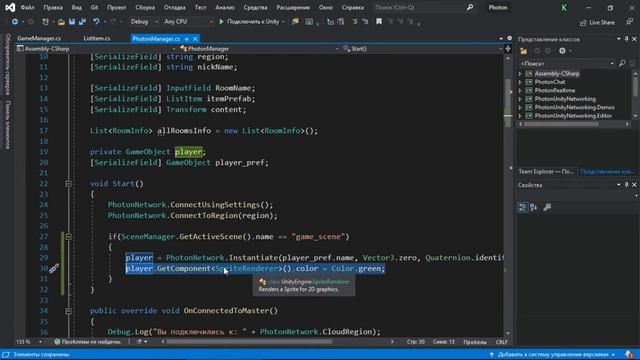The image size is (640, 360).
Task: Open the Отладка menu
Action: (x=174, y=7)
